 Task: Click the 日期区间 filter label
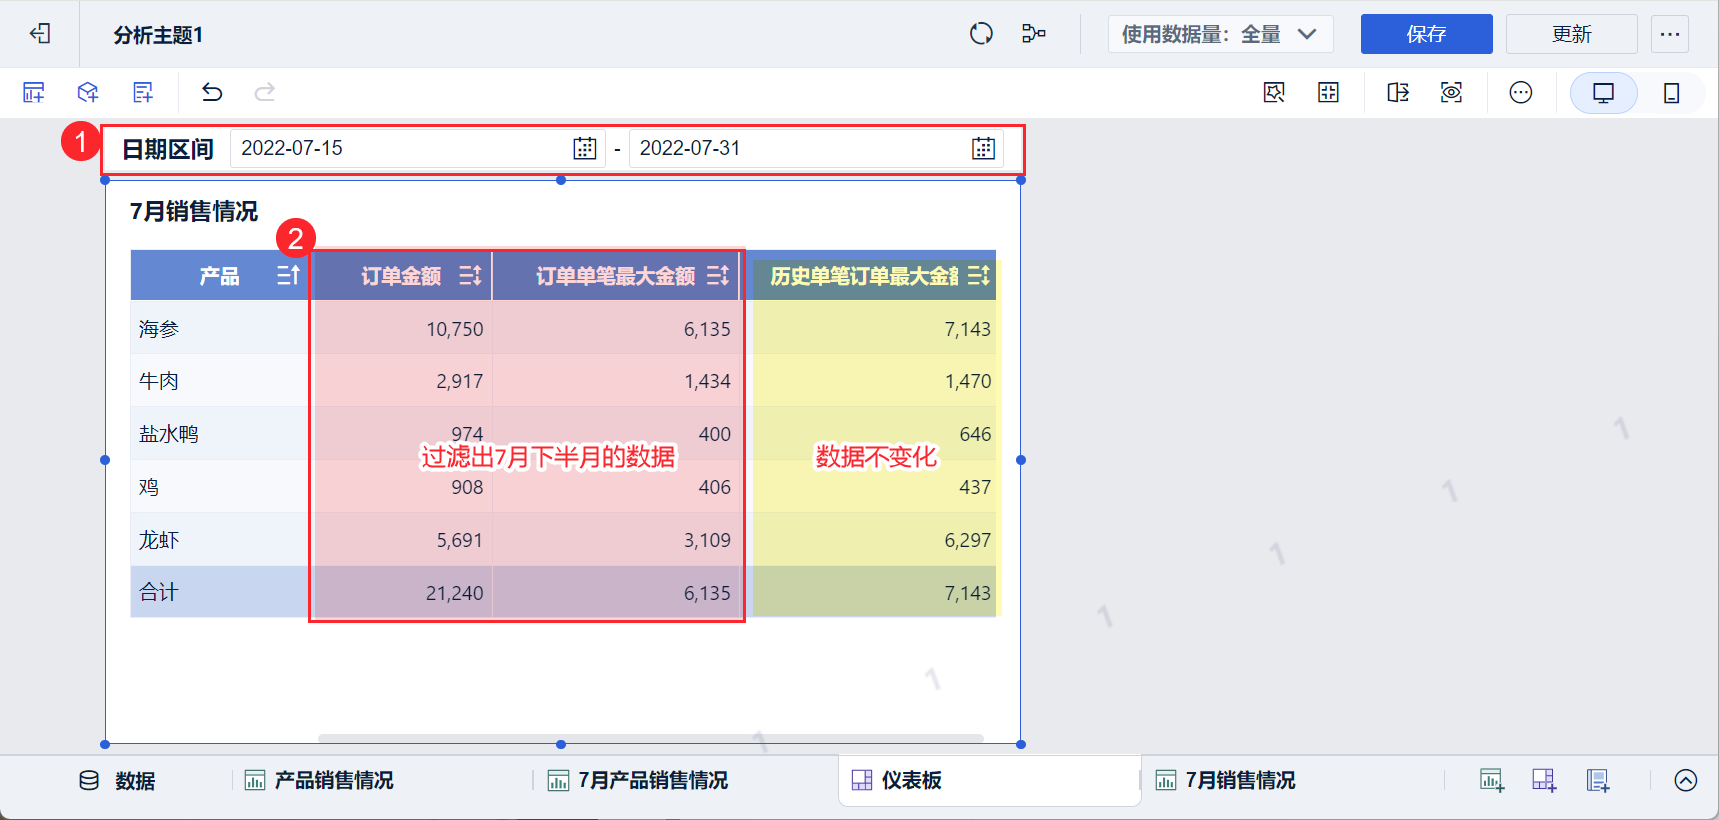(x=168, y=149)
